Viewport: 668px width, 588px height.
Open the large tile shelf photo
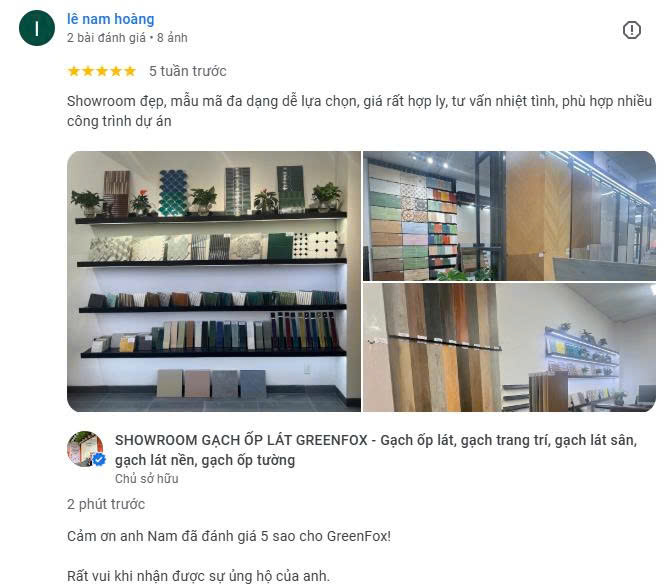point(214,281)
